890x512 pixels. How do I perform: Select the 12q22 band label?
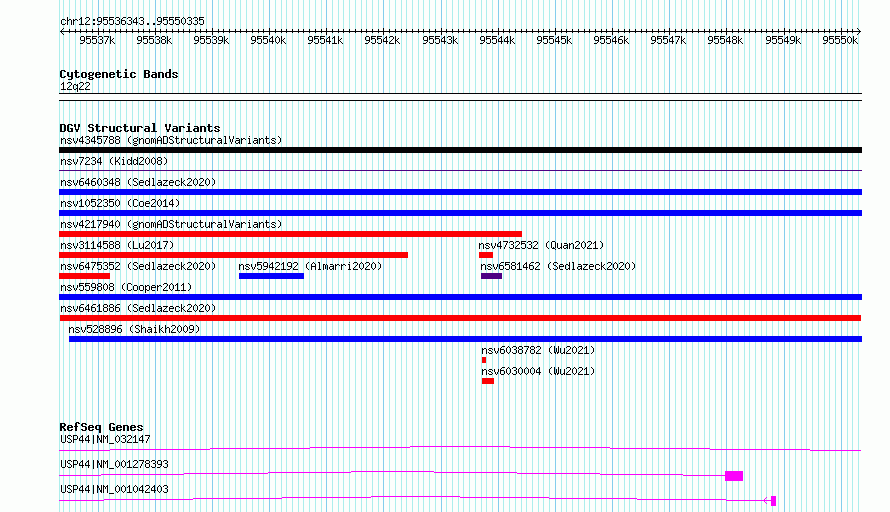point(75,86)
